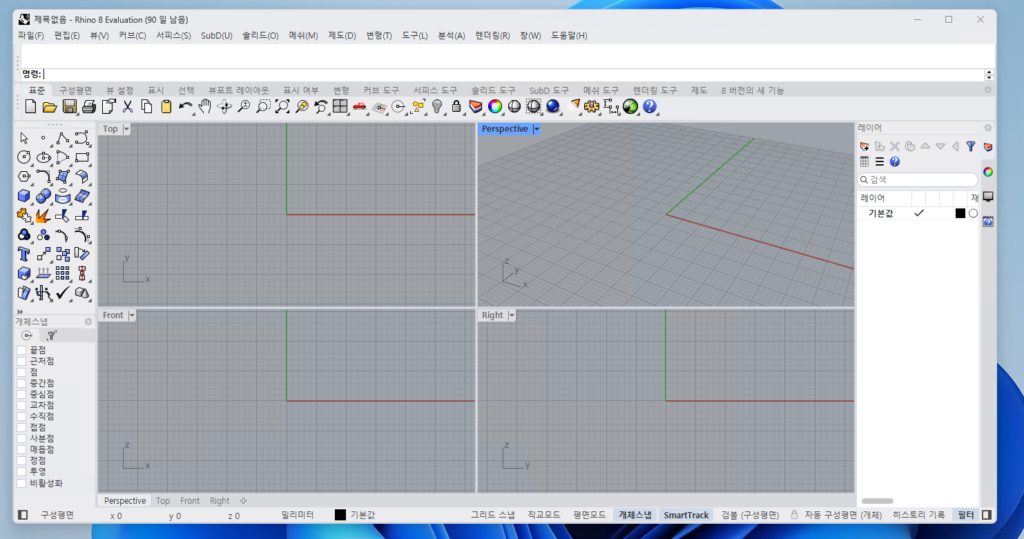Enable the 중간점 object snap checkbox
The width and height of the screenshot is (1024, 539).
point(22,383)
